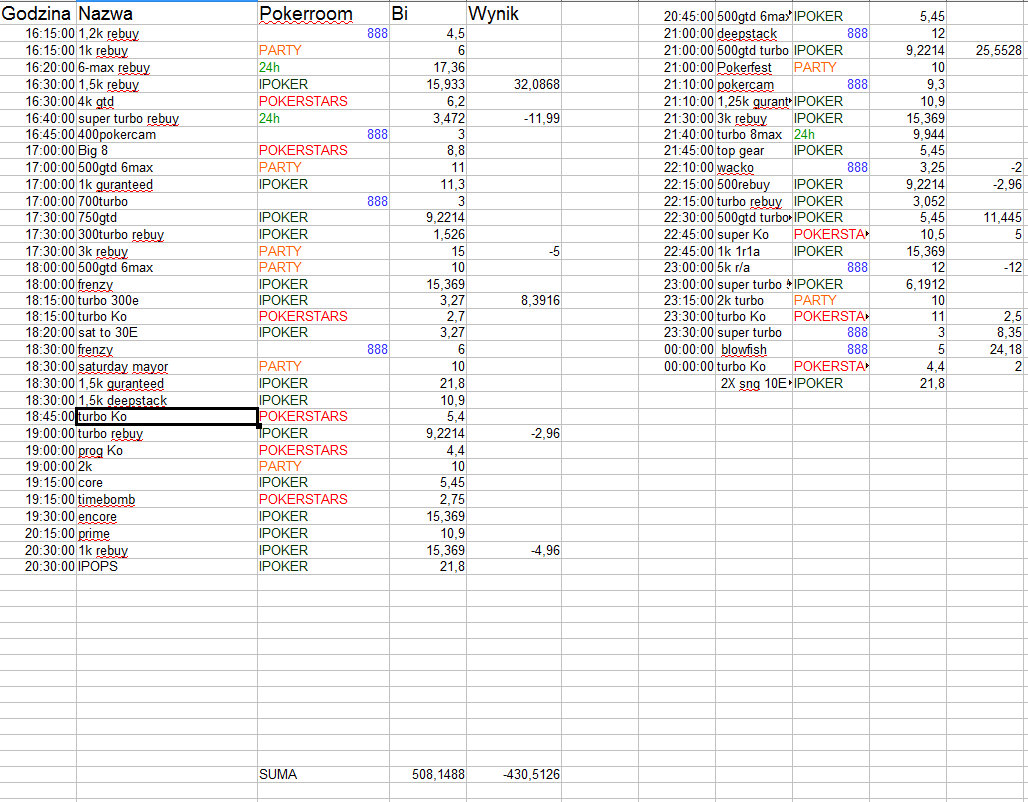Select the Pokerroom header cell

click(323, 14)
